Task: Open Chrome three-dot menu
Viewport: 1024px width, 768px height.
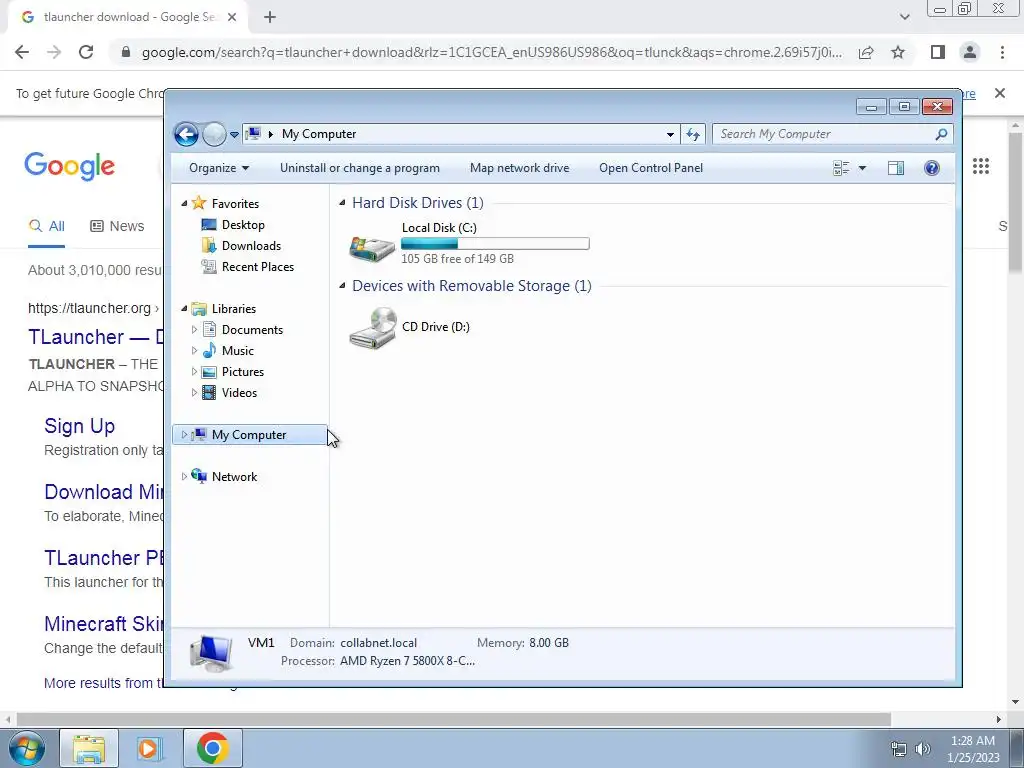Action: click(1002, 52)
